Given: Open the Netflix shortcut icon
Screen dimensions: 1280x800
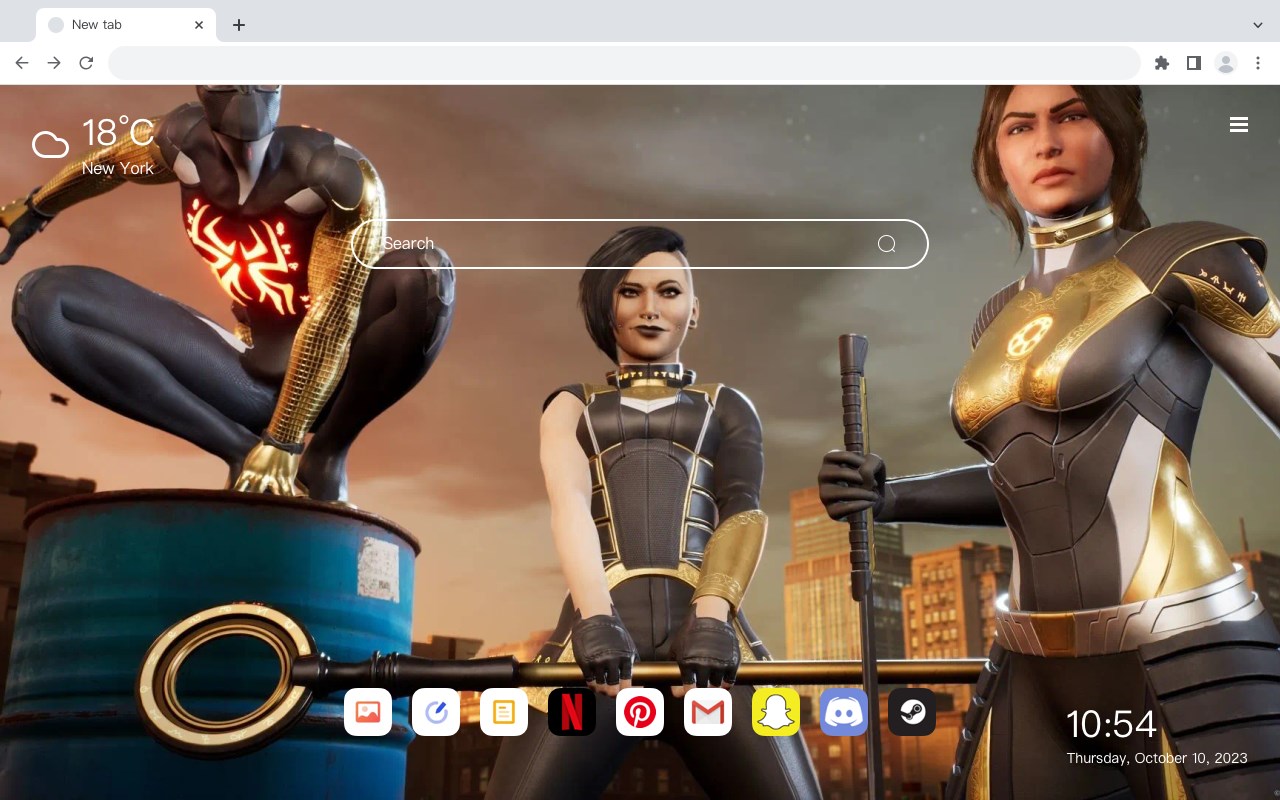Looking at the screenshot, I should coord(572,712).
